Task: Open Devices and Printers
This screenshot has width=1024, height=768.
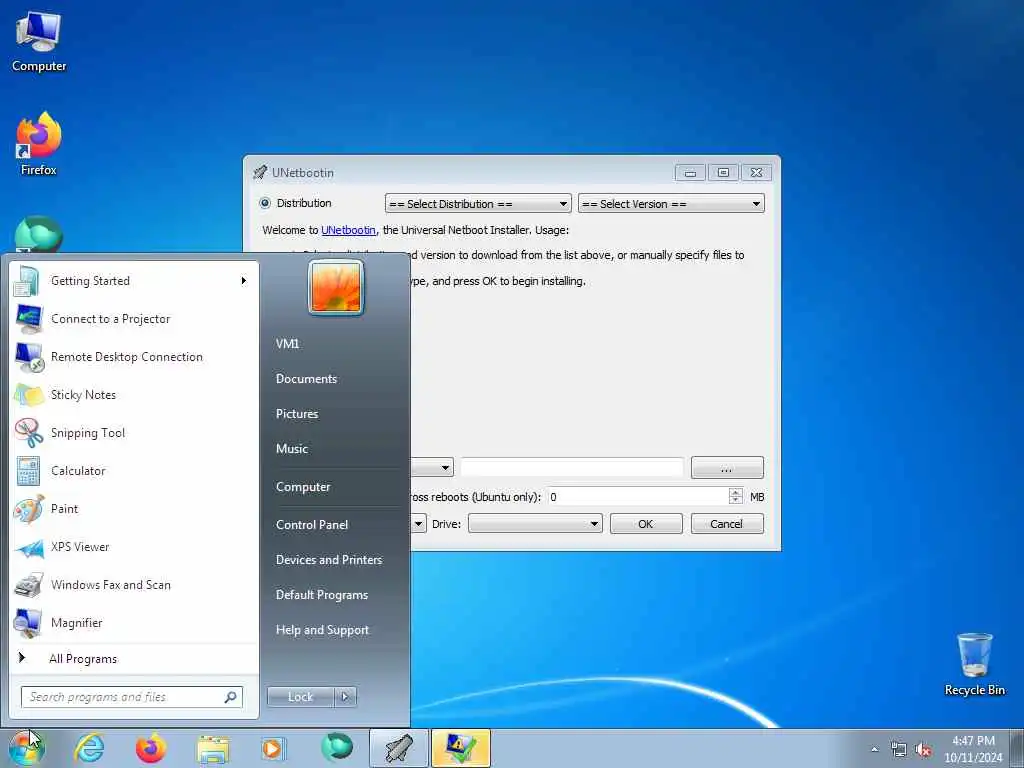Action: click(329, 560)
